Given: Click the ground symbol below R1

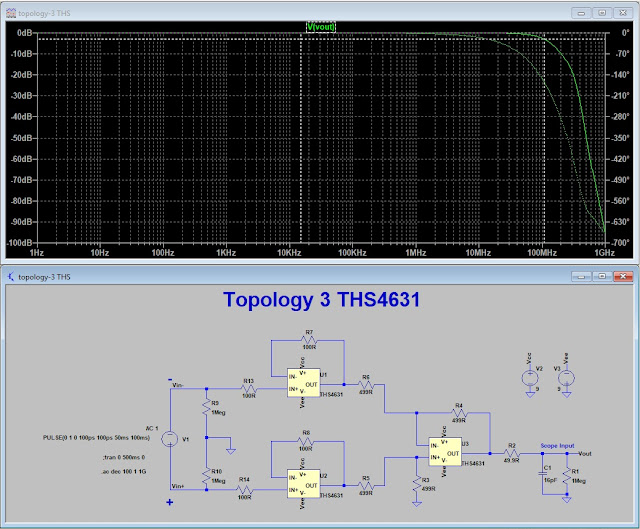Looking at the screenshot, I should click(x=567, y=500).
